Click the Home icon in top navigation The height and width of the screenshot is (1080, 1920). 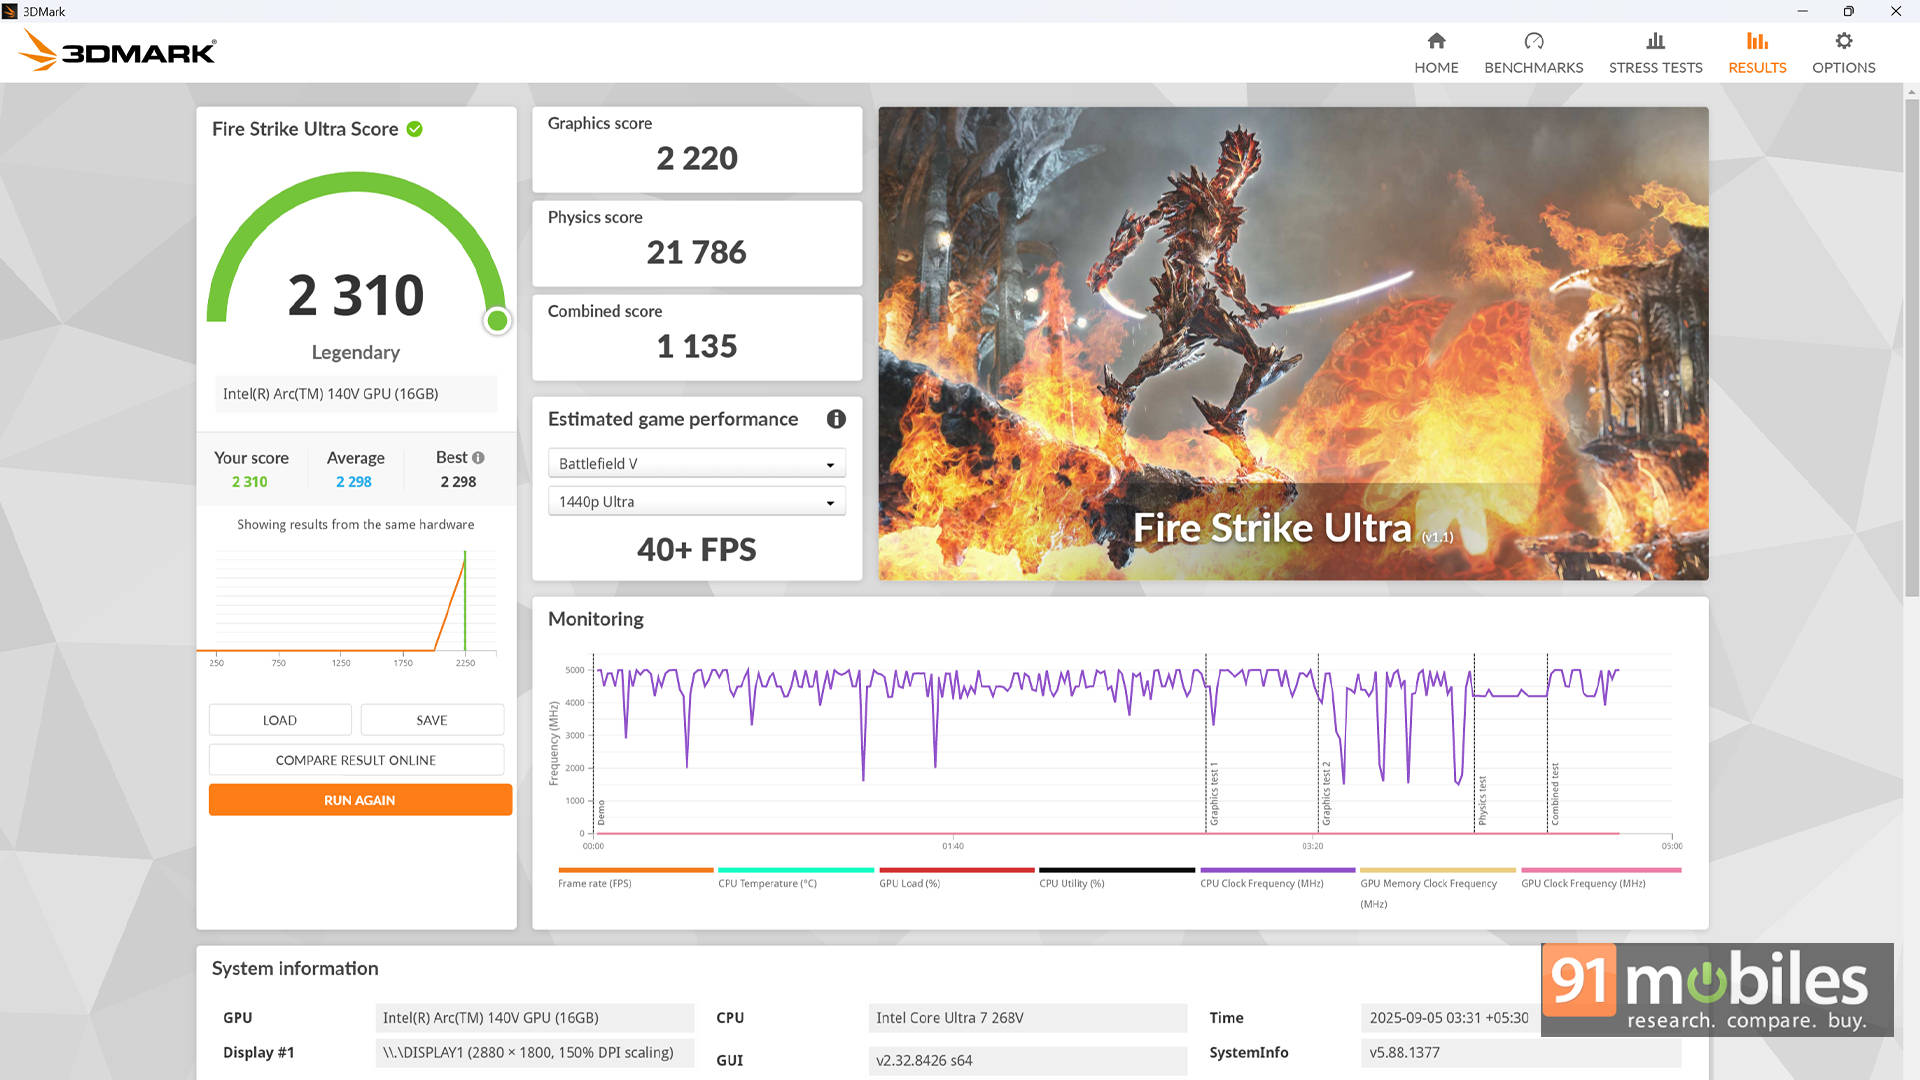click(x=1436, y=41)
